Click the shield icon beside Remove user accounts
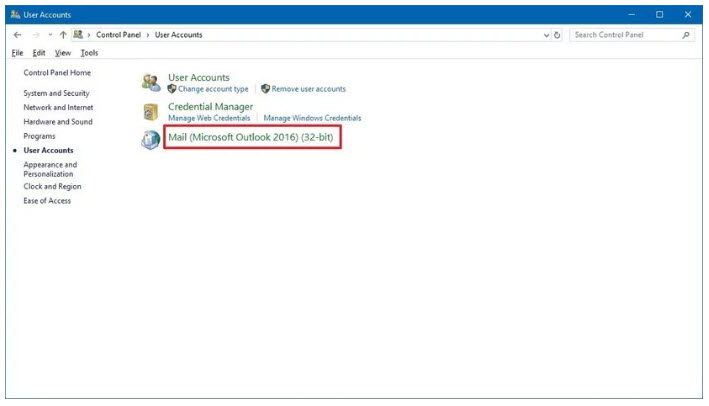709x406 pixels. 265,89
